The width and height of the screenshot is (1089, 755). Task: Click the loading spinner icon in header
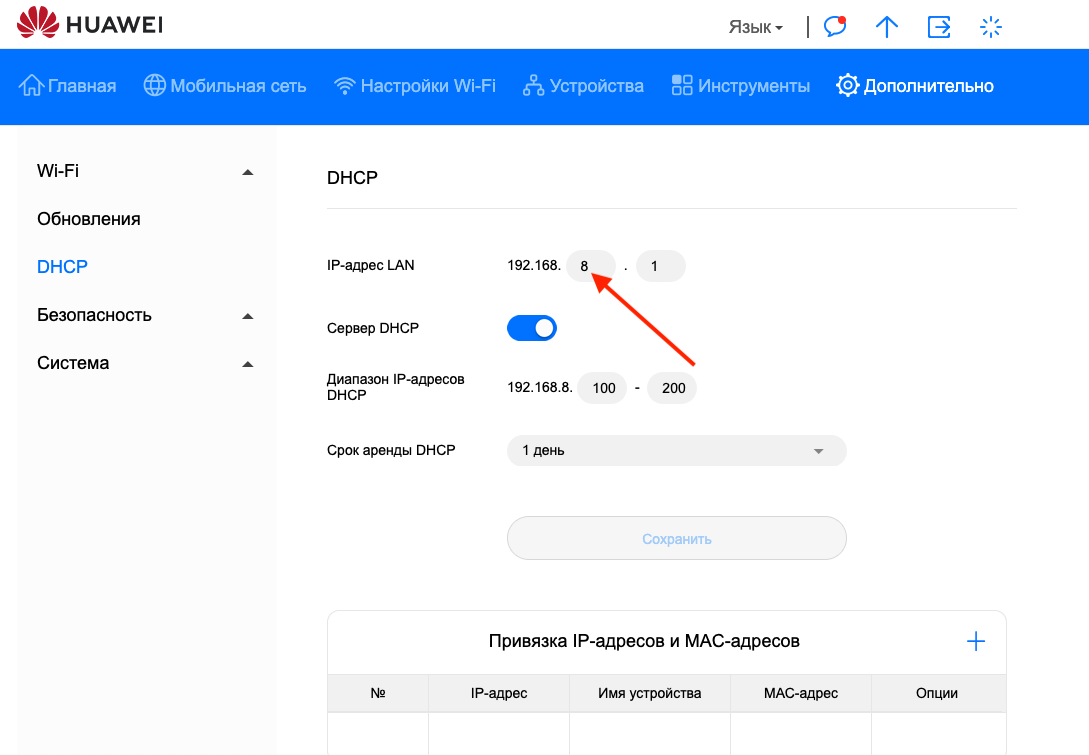[x=991, y=27]
